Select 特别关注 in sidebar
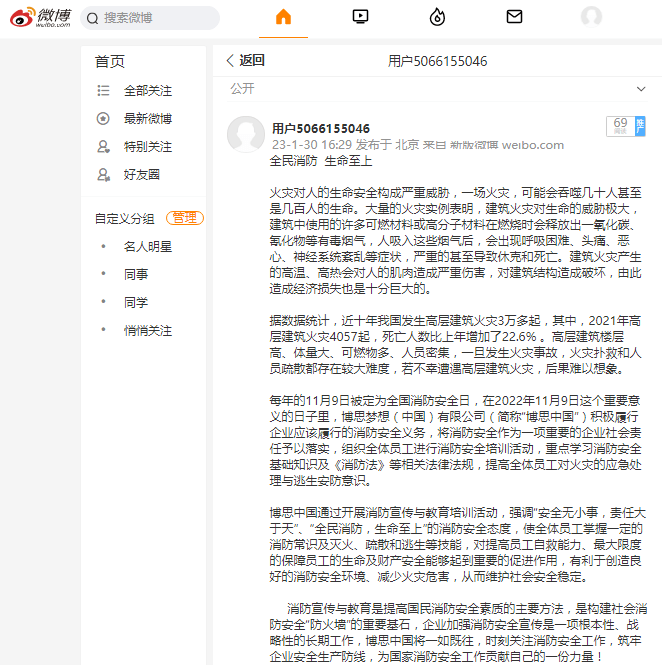Image resolution: width=662 pixels, height=665 pixels. [148, 147]
